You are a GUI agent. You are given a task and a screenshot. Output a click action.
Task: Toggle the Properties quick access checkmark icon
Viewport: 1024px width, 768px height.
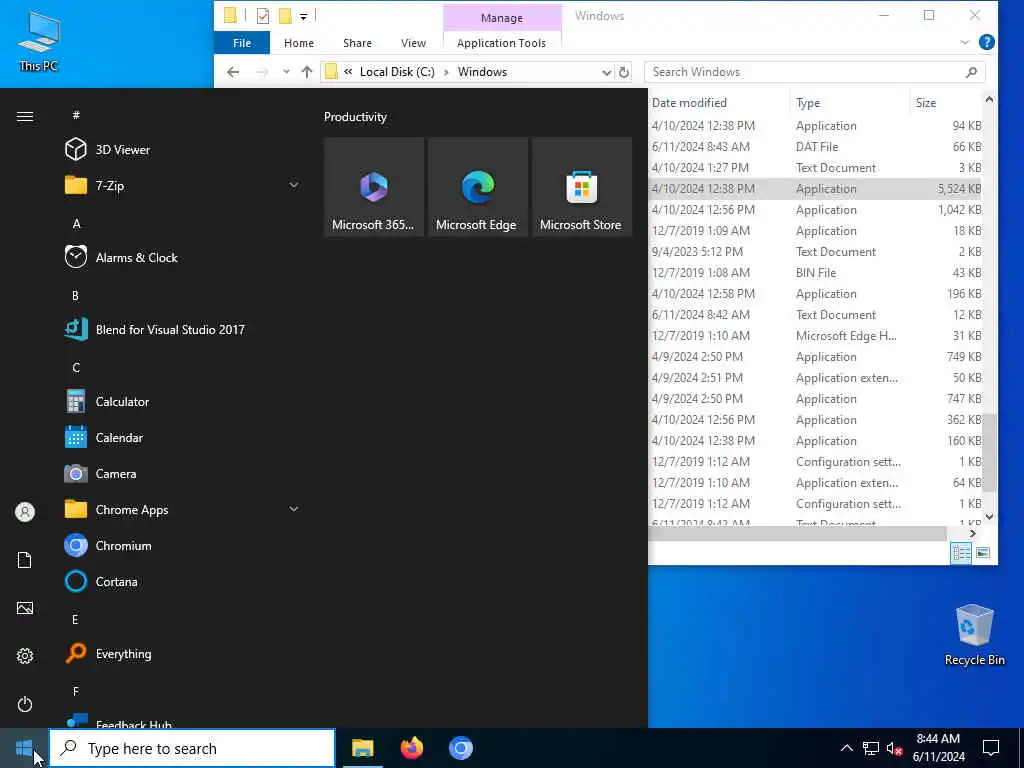click(263, 16)
